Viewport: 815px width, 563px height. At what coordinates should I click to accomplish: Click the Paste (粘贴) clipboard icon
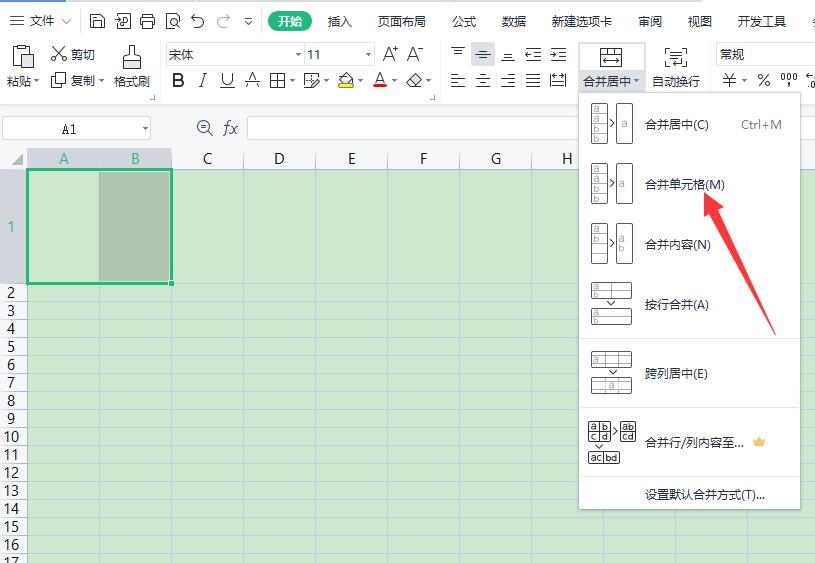[x=23, y=56]
